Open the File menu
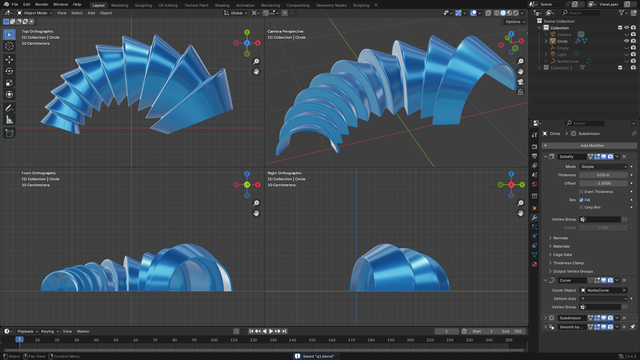This screenshot has height=360, width=640. [x=15, y=4]
